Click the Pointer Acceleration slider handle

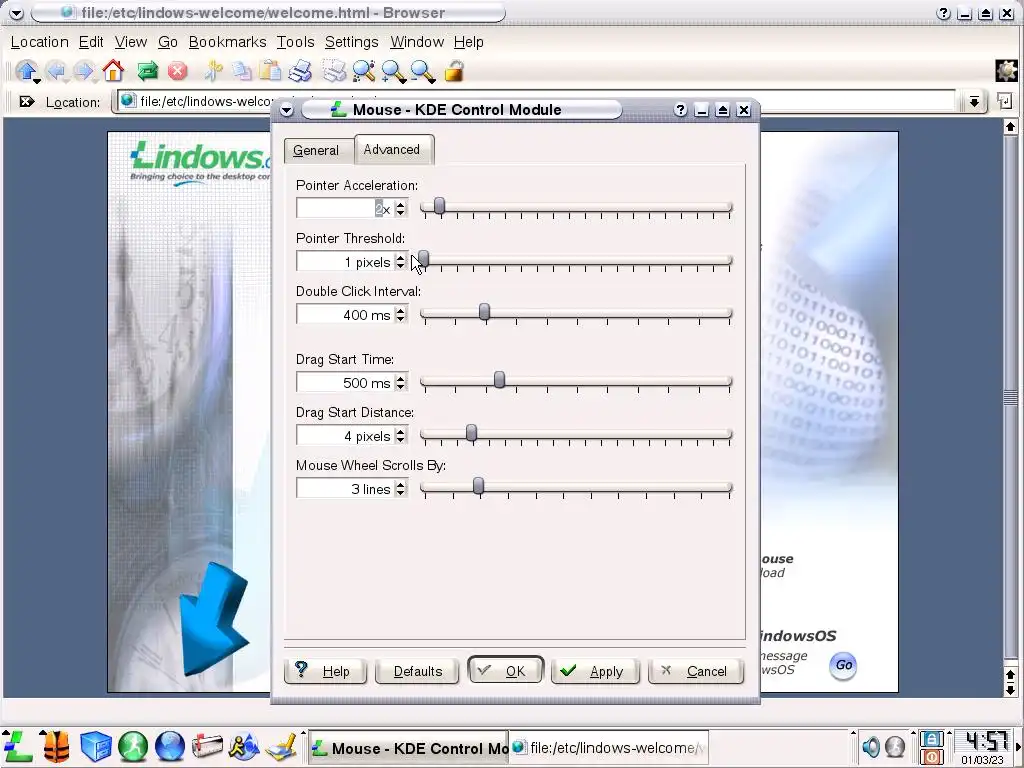coord(439,206)
